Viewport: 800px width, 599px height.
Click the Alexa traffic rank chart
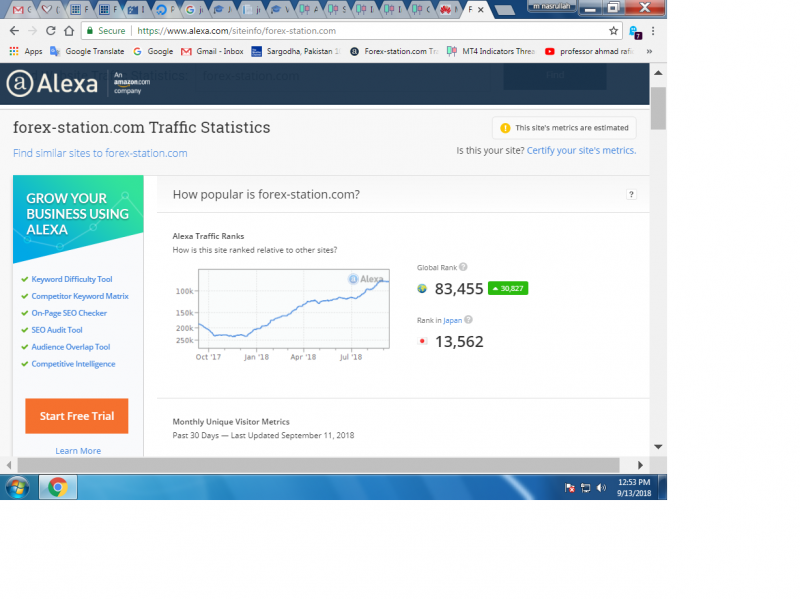tap(294, 309)
